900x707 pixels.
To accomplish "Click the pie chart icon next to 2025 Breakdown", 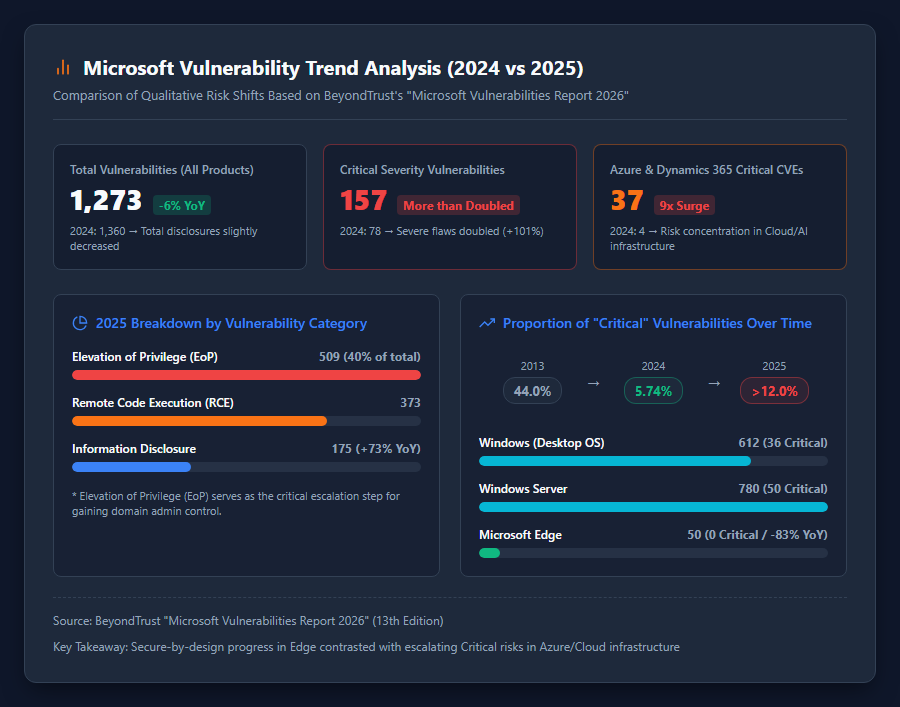I will coord(80,323).
